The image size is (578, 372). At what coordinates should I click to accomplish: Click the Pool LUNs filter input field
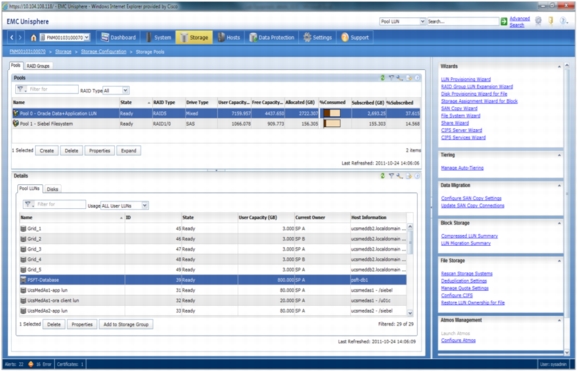tap(55, 204)
